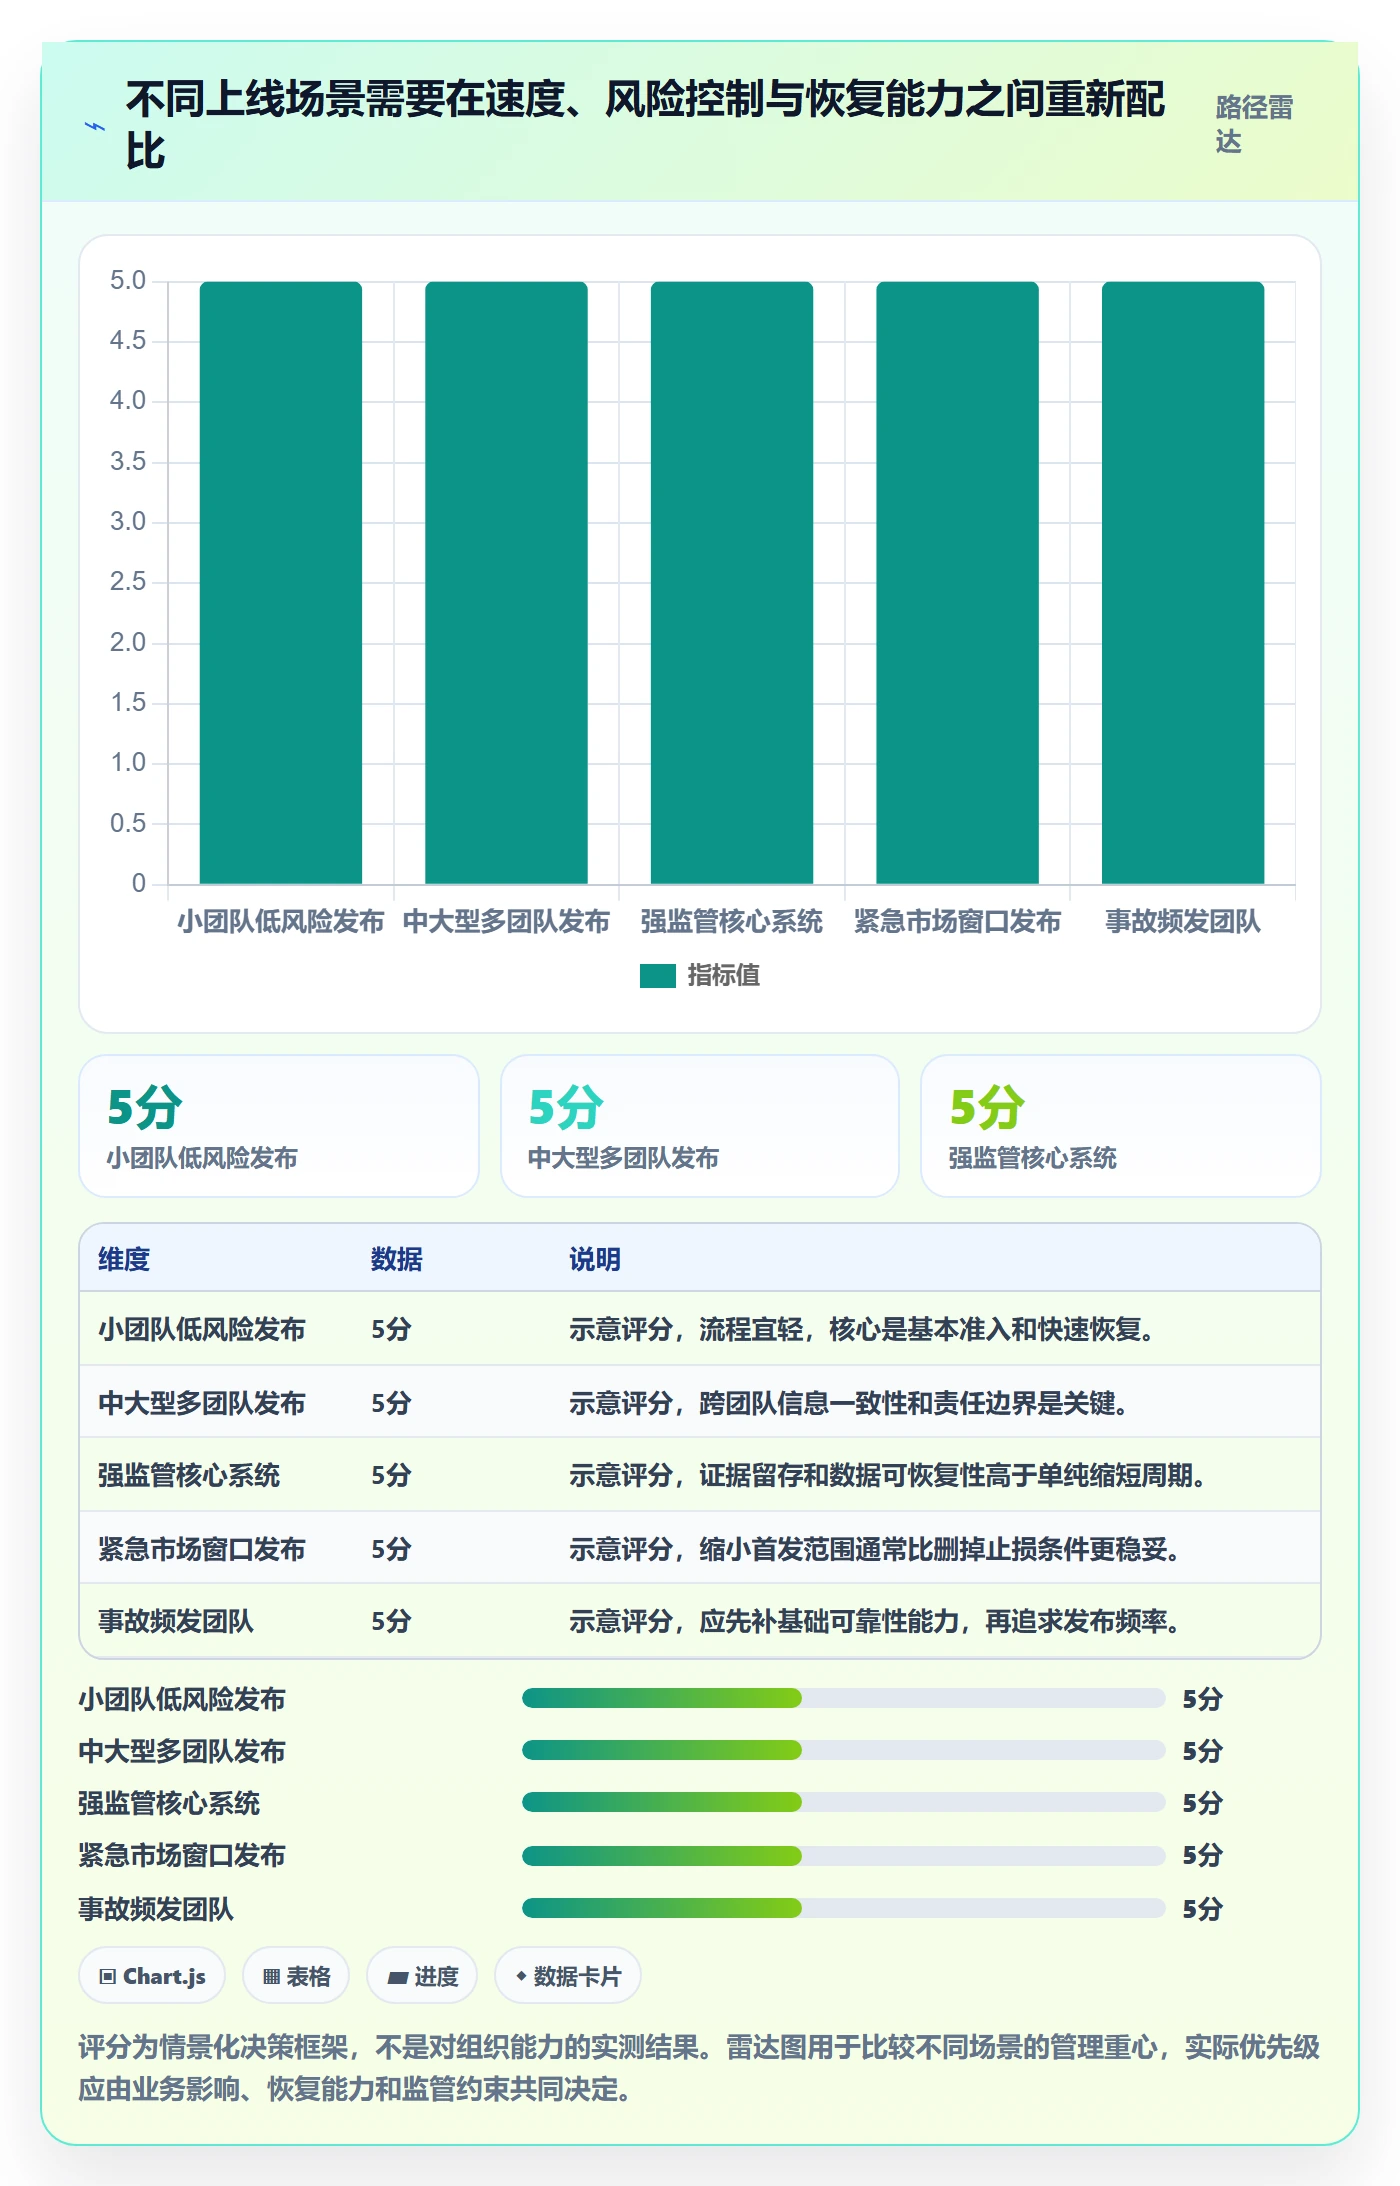Click the description starting 示意评分，流程宜轻

[862, 1329]
